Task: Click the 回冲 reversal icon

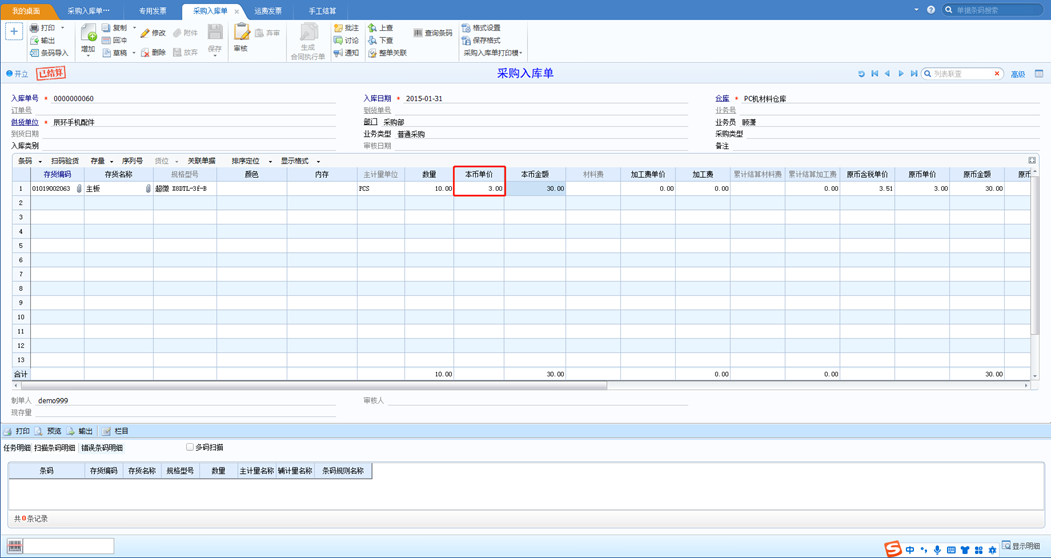Action: pos(106,40)
